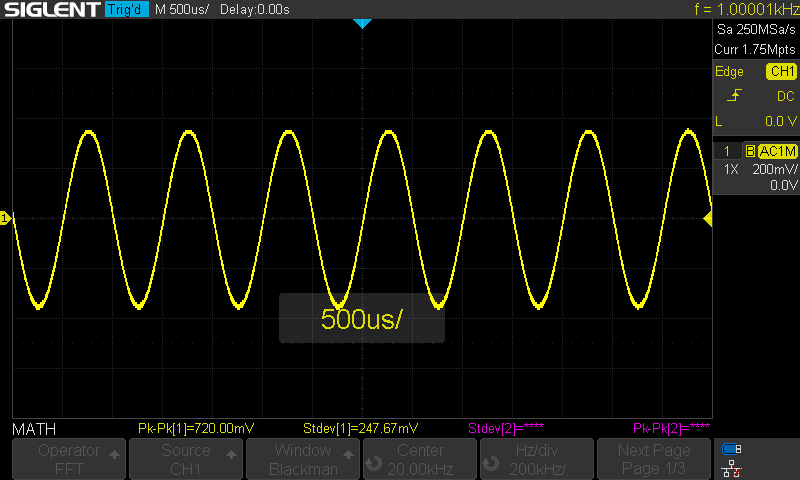Image resolution: width=800 pixels, height=480 pixels.
Task: Click the channel 1 number label
Action: 727,151
